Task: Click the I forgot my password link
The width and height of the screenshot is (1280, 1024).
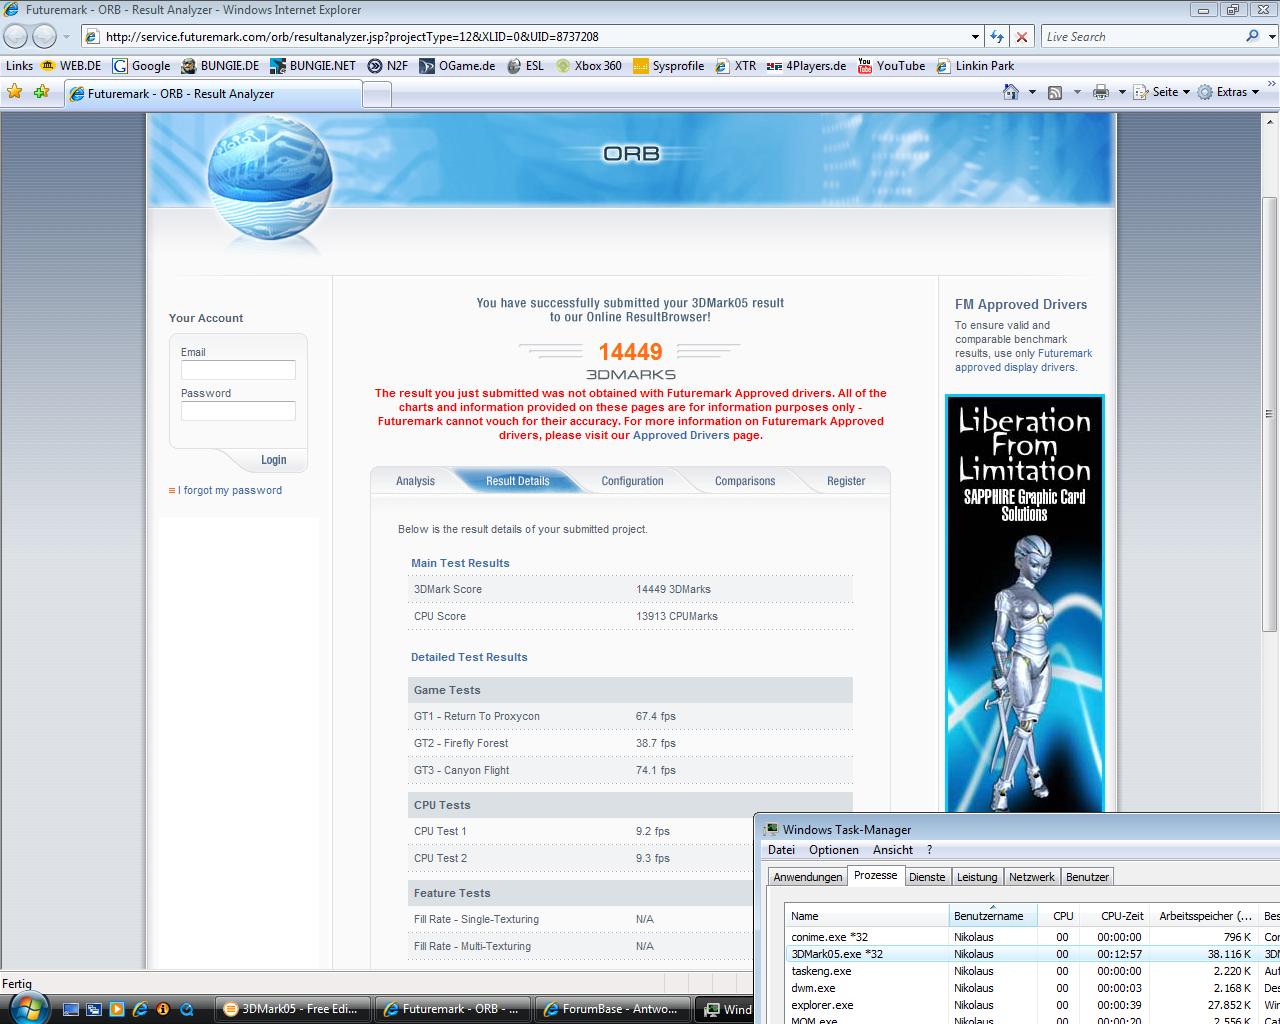Action: (230, 490)
